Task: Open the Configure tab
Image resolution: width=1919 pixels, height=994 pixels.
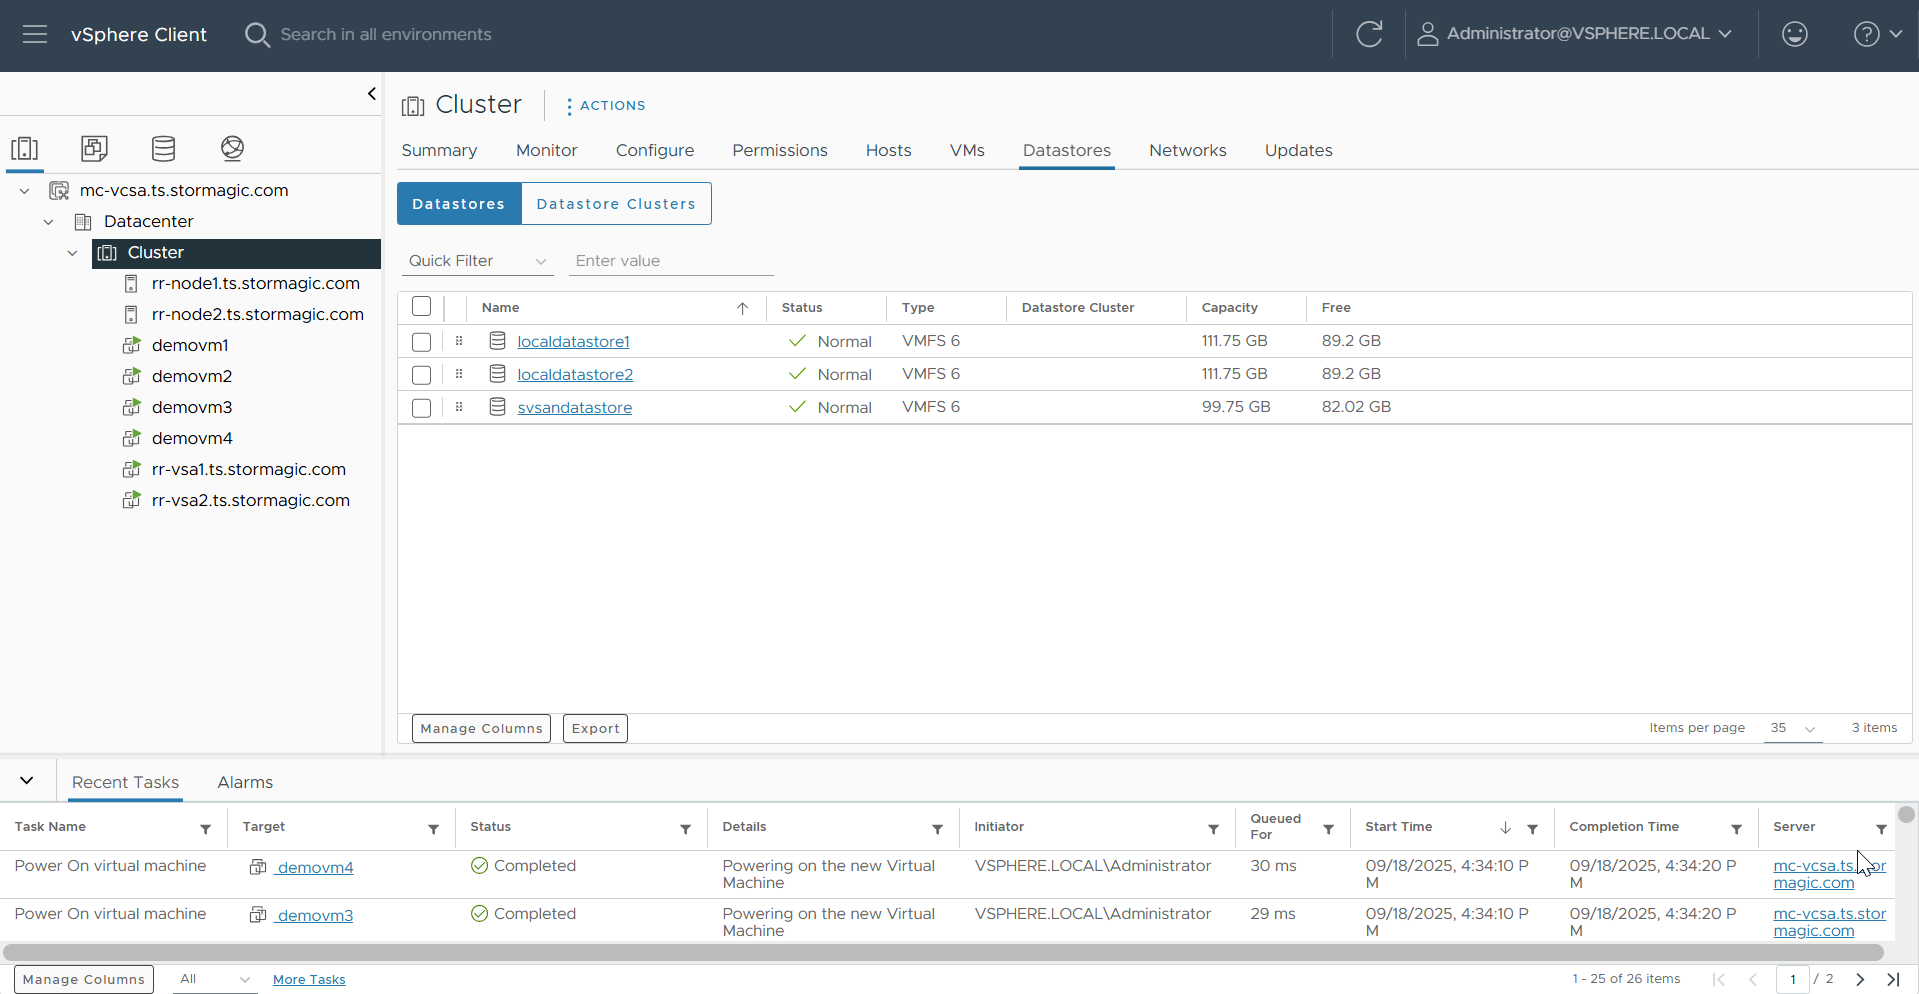Action: point(655,150)
